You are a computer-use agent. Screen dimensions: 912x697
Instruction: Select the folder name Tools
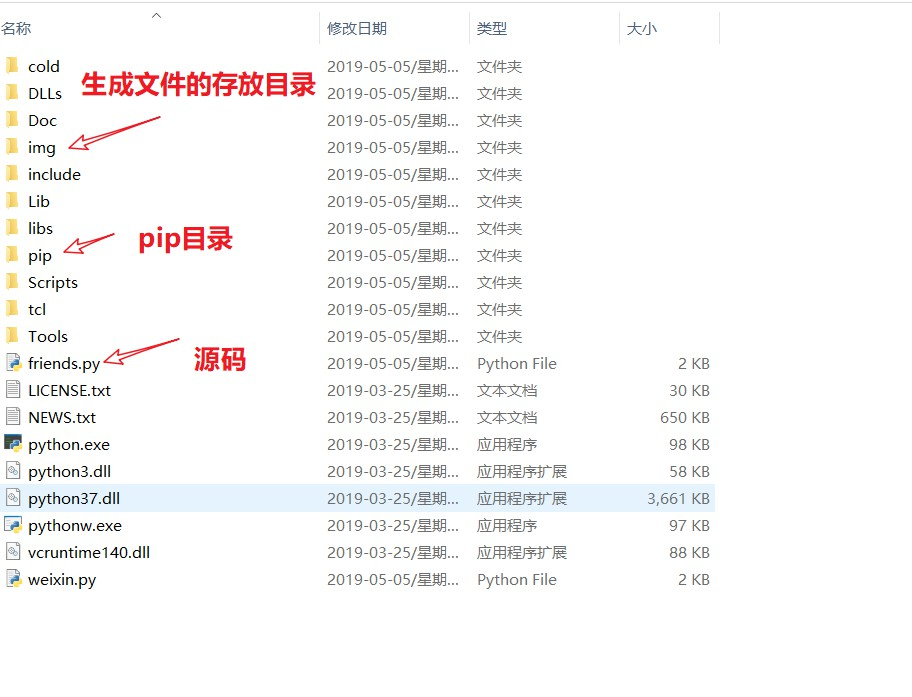(x=48, y=336)
